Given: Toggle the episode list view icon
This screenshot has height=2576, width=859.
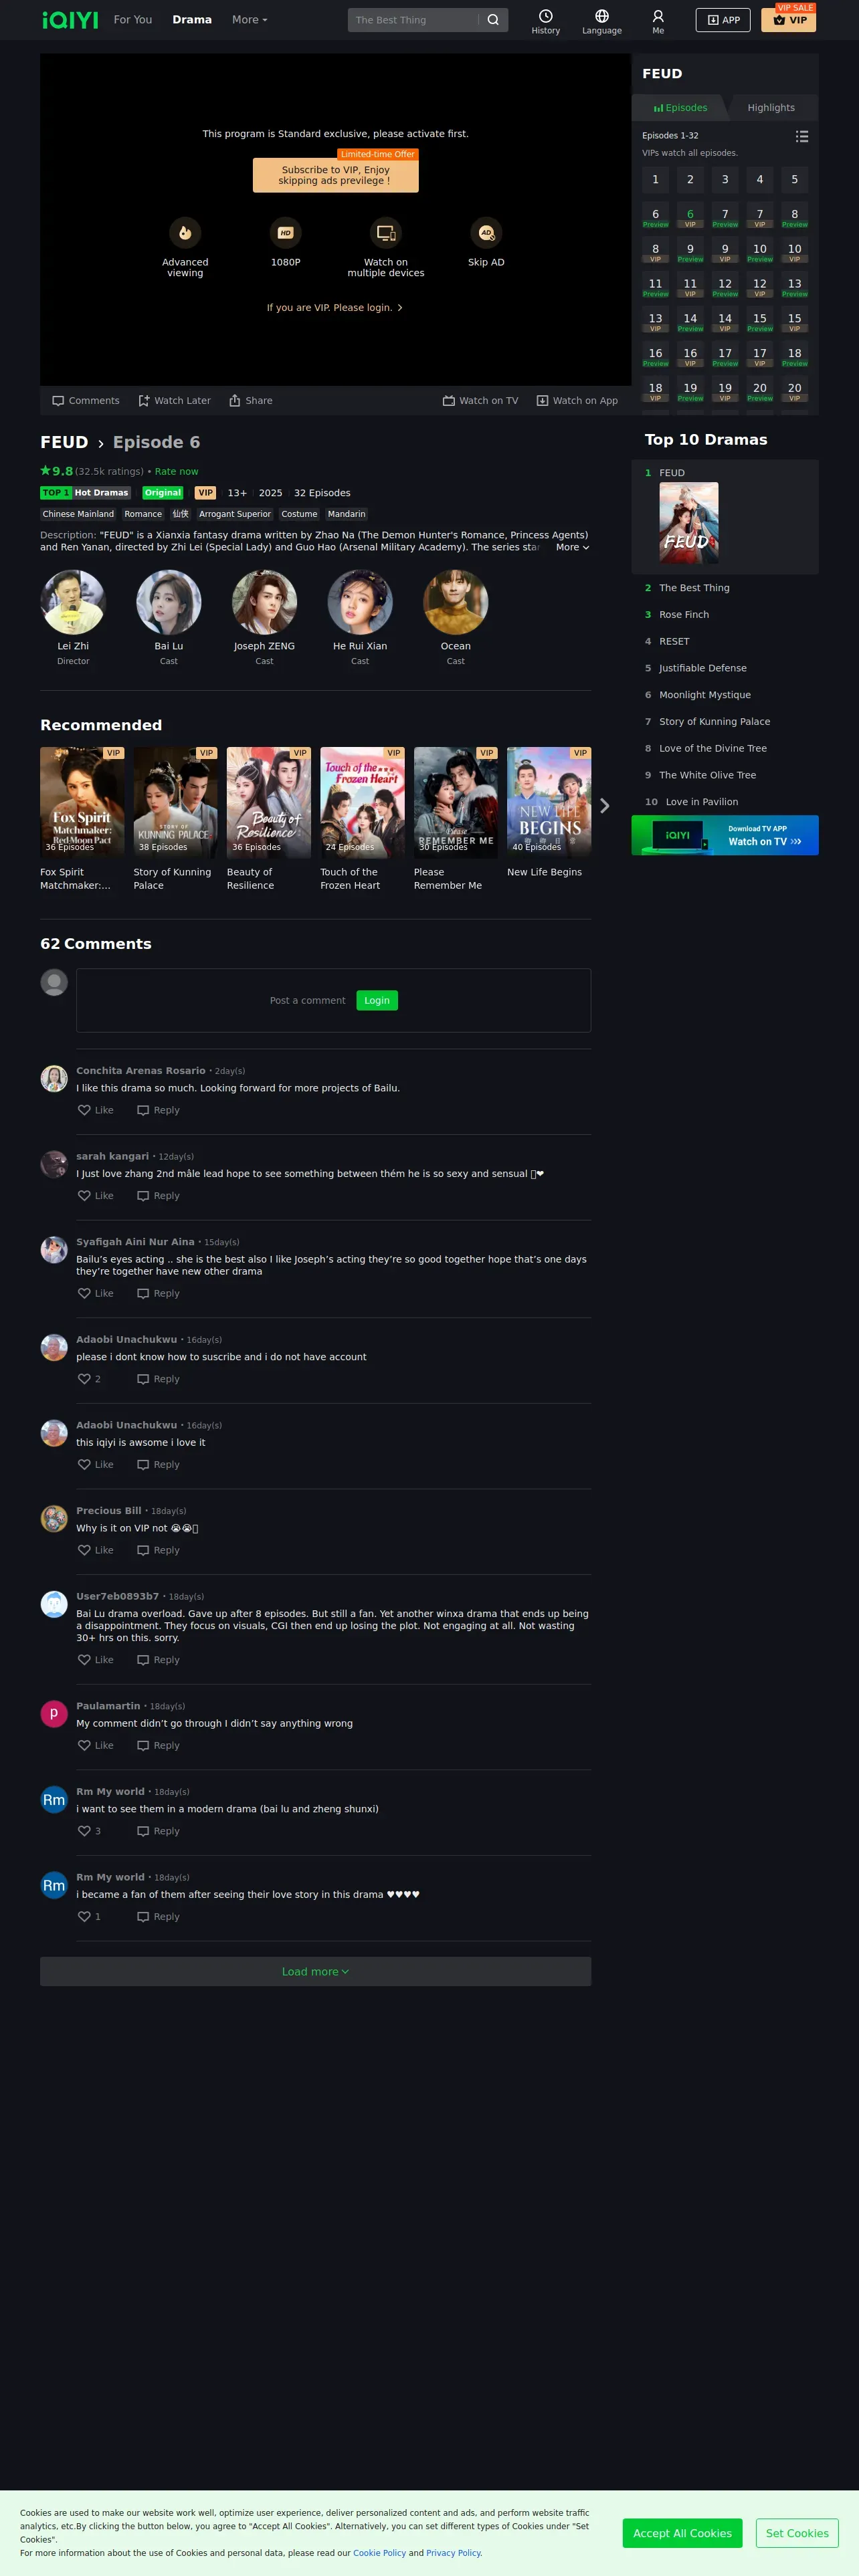Looking at the screenshot, I should tap(801, 136).
